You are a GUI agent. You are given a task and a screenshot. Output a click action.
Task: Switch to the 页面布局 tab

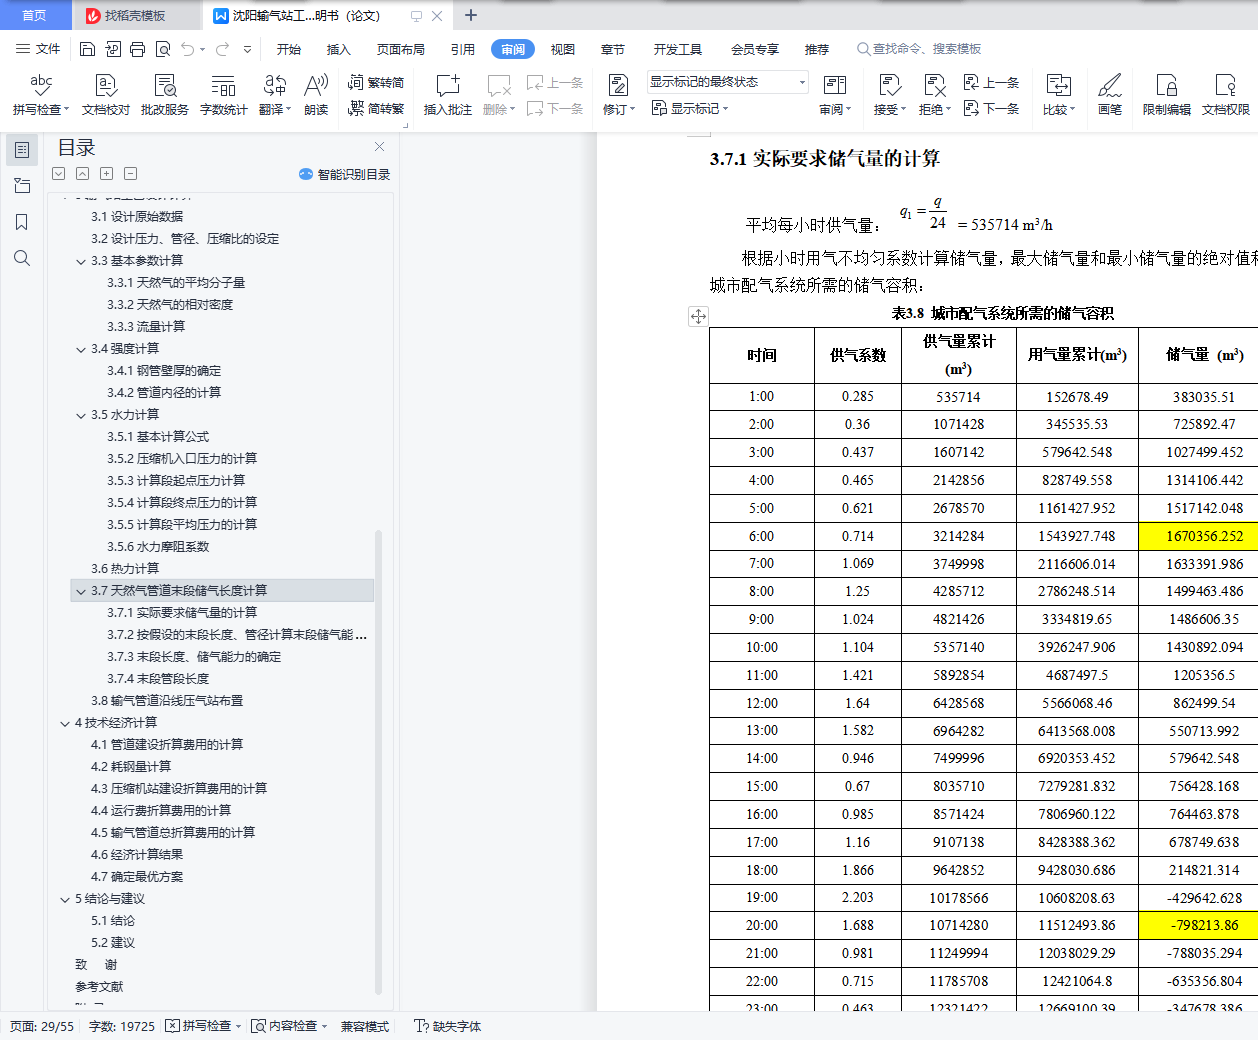coord(401,49)
